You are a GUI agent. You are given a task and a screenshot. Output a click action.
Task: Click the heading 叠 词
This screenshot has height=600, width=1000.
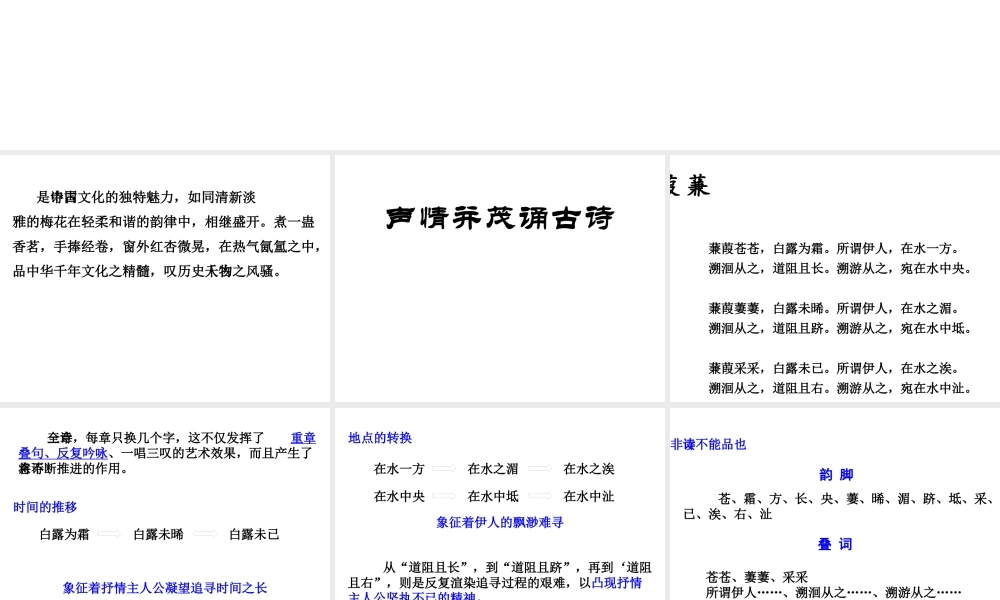click(835, 544)
